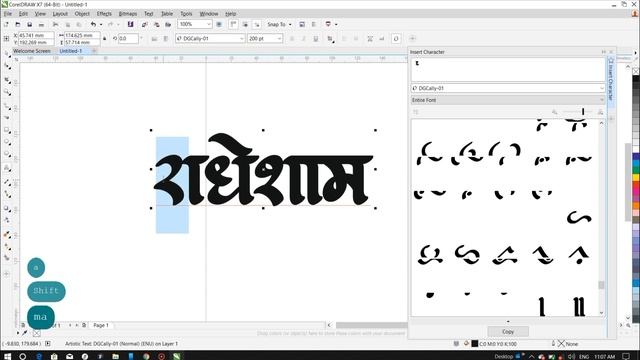Open Search Content icon in standard toolbar

131,24
